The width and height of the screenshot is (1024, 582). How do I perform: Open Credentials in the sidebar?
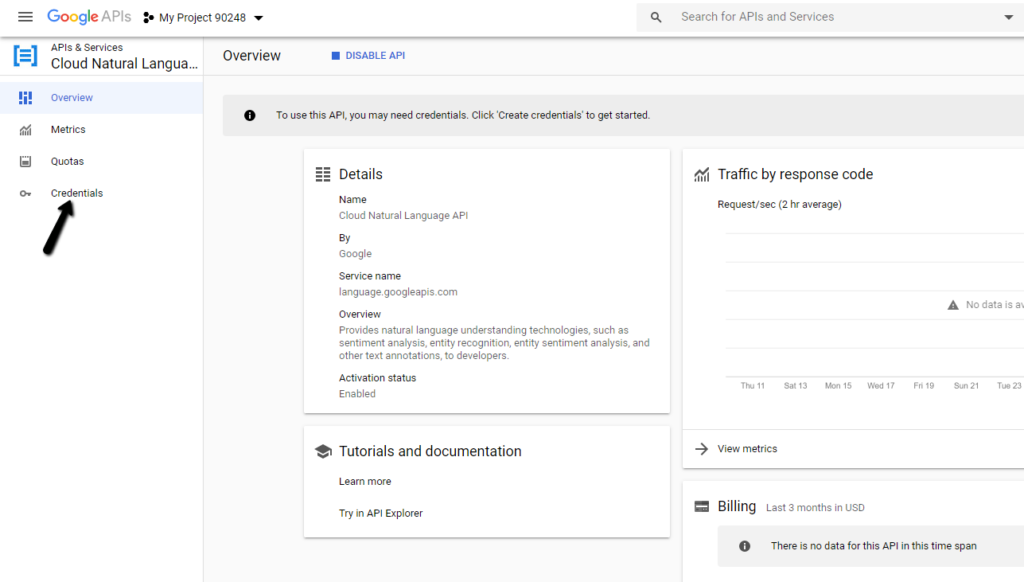click(x=101, y=193)
